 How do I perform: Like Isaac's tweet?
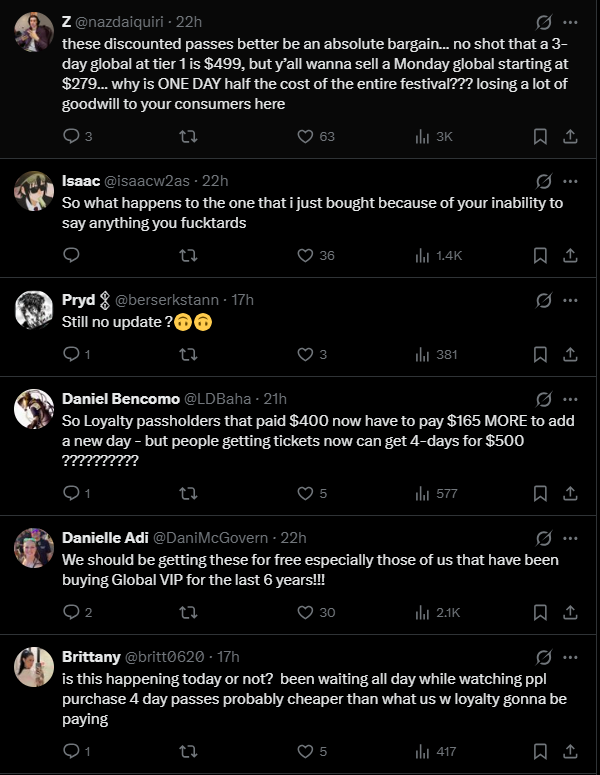(x=306, y=255)
